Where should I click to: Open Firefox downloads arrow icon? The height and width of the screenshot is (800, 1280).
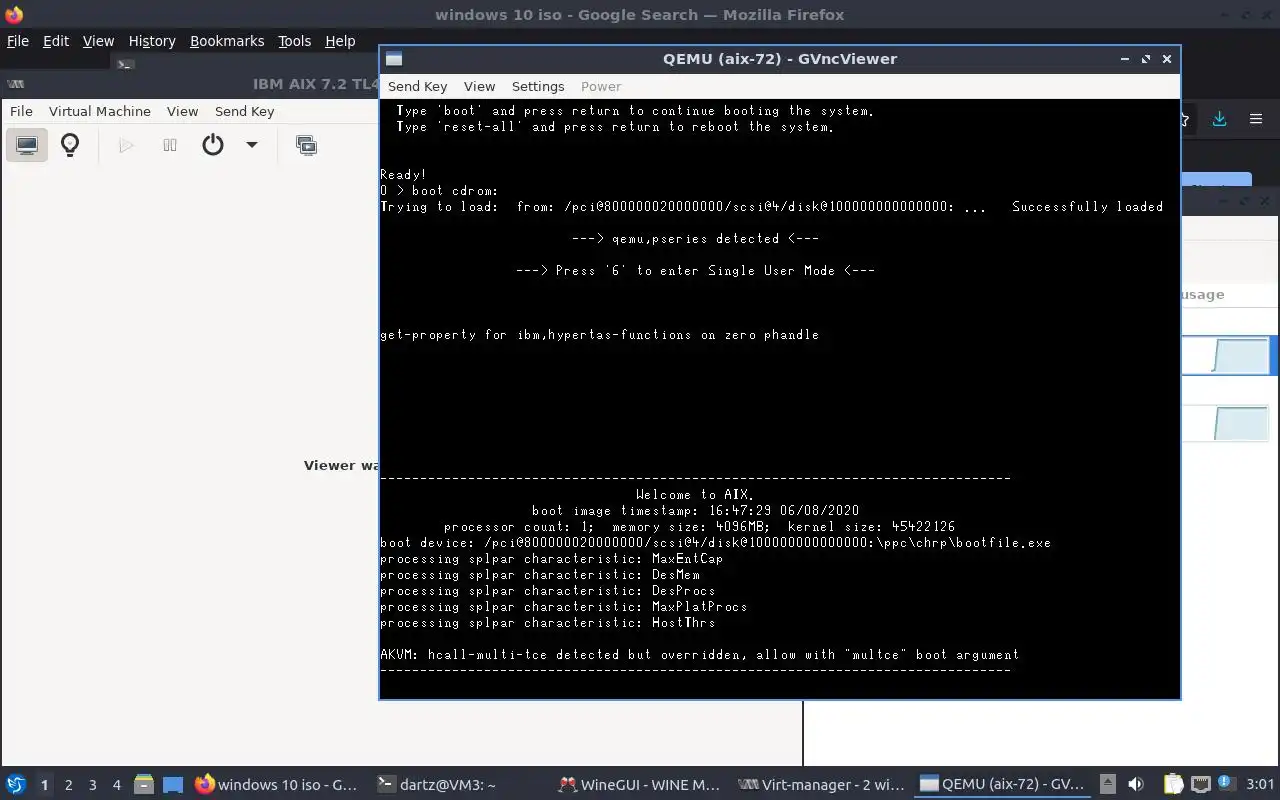(1219, 119)
